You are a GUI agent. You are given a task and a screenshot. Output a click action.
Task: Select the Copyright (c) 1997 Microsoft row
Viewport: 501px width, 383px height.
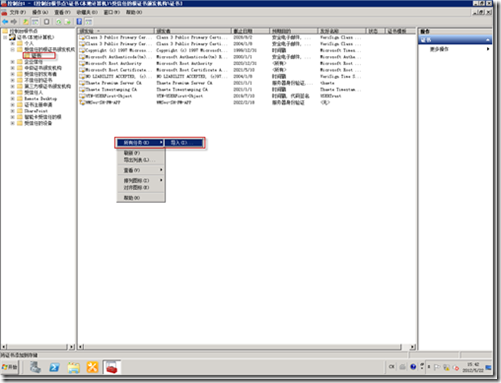(x=220, y=50)
